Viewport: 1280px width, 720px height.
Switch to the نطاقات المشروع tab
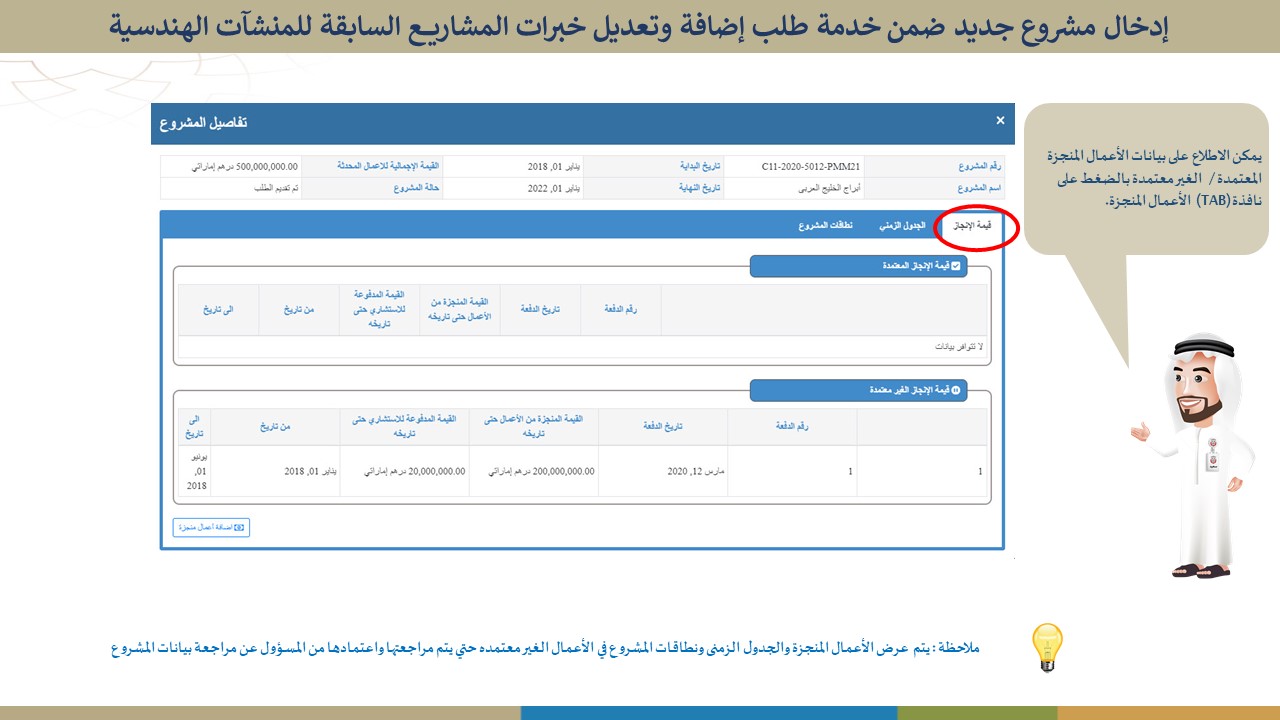pyautogui.click(x=825, y=226)
